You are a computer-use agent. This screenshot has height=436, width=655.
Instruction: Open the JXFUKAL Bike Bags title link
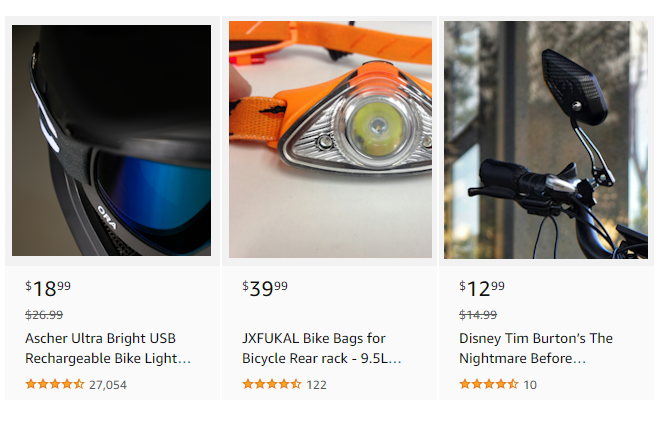pyautogui.click(x=321, y=348)
